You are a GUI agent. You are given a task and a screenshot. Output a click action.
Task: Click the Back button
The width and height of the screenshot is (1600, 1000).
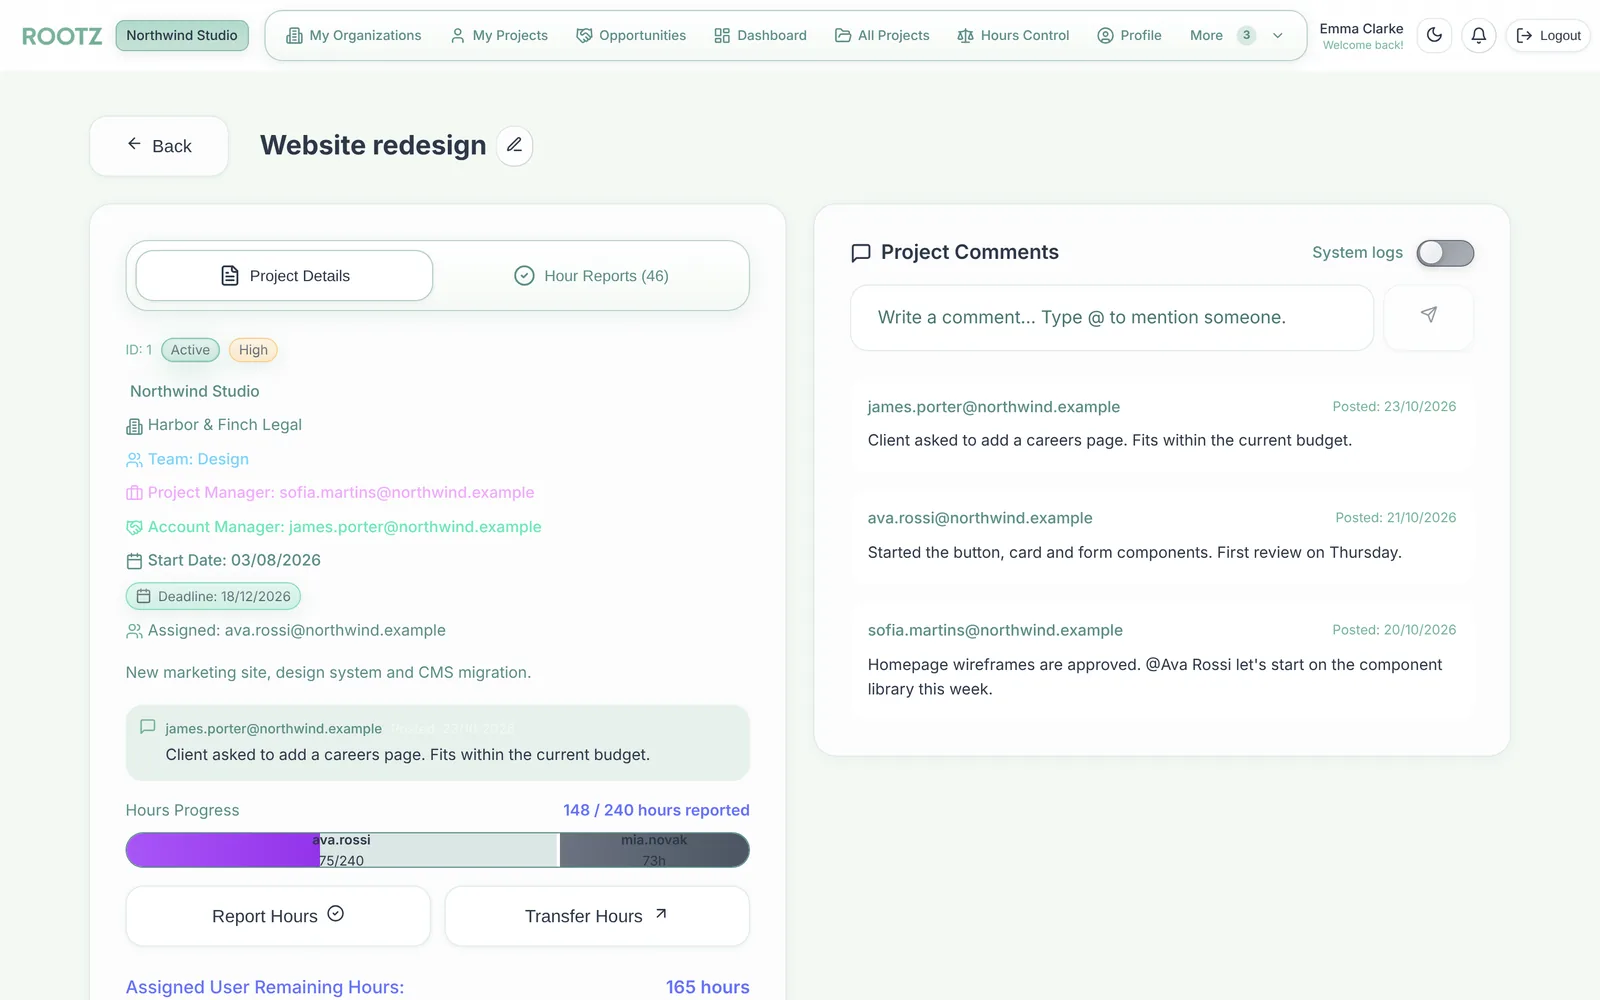159,146
